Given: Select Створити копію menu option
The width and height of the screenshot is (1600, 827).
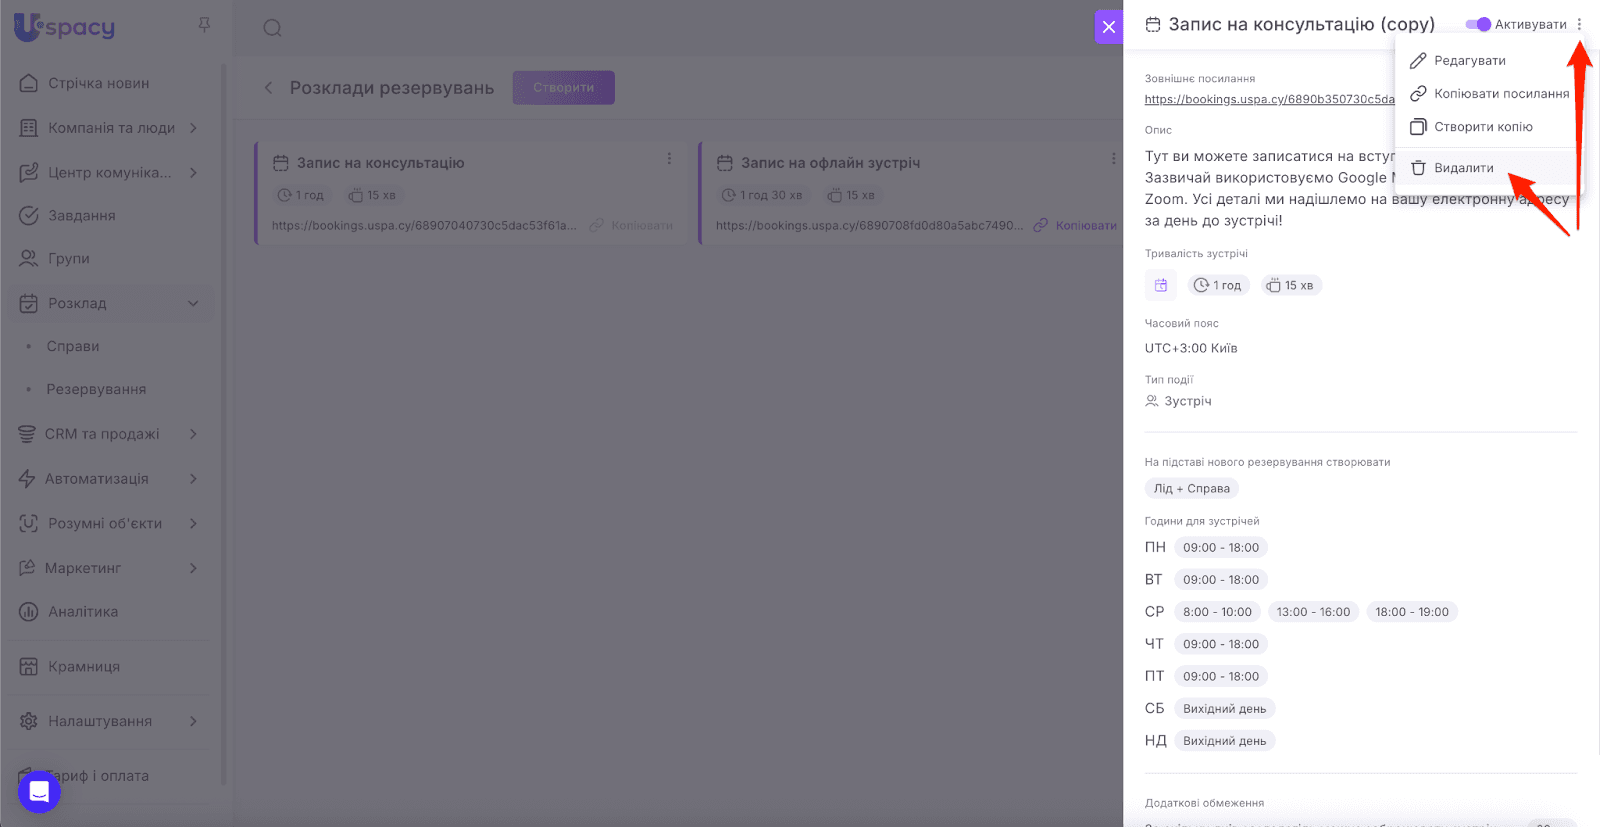Looking at the screenshot, I should 1482,127.
